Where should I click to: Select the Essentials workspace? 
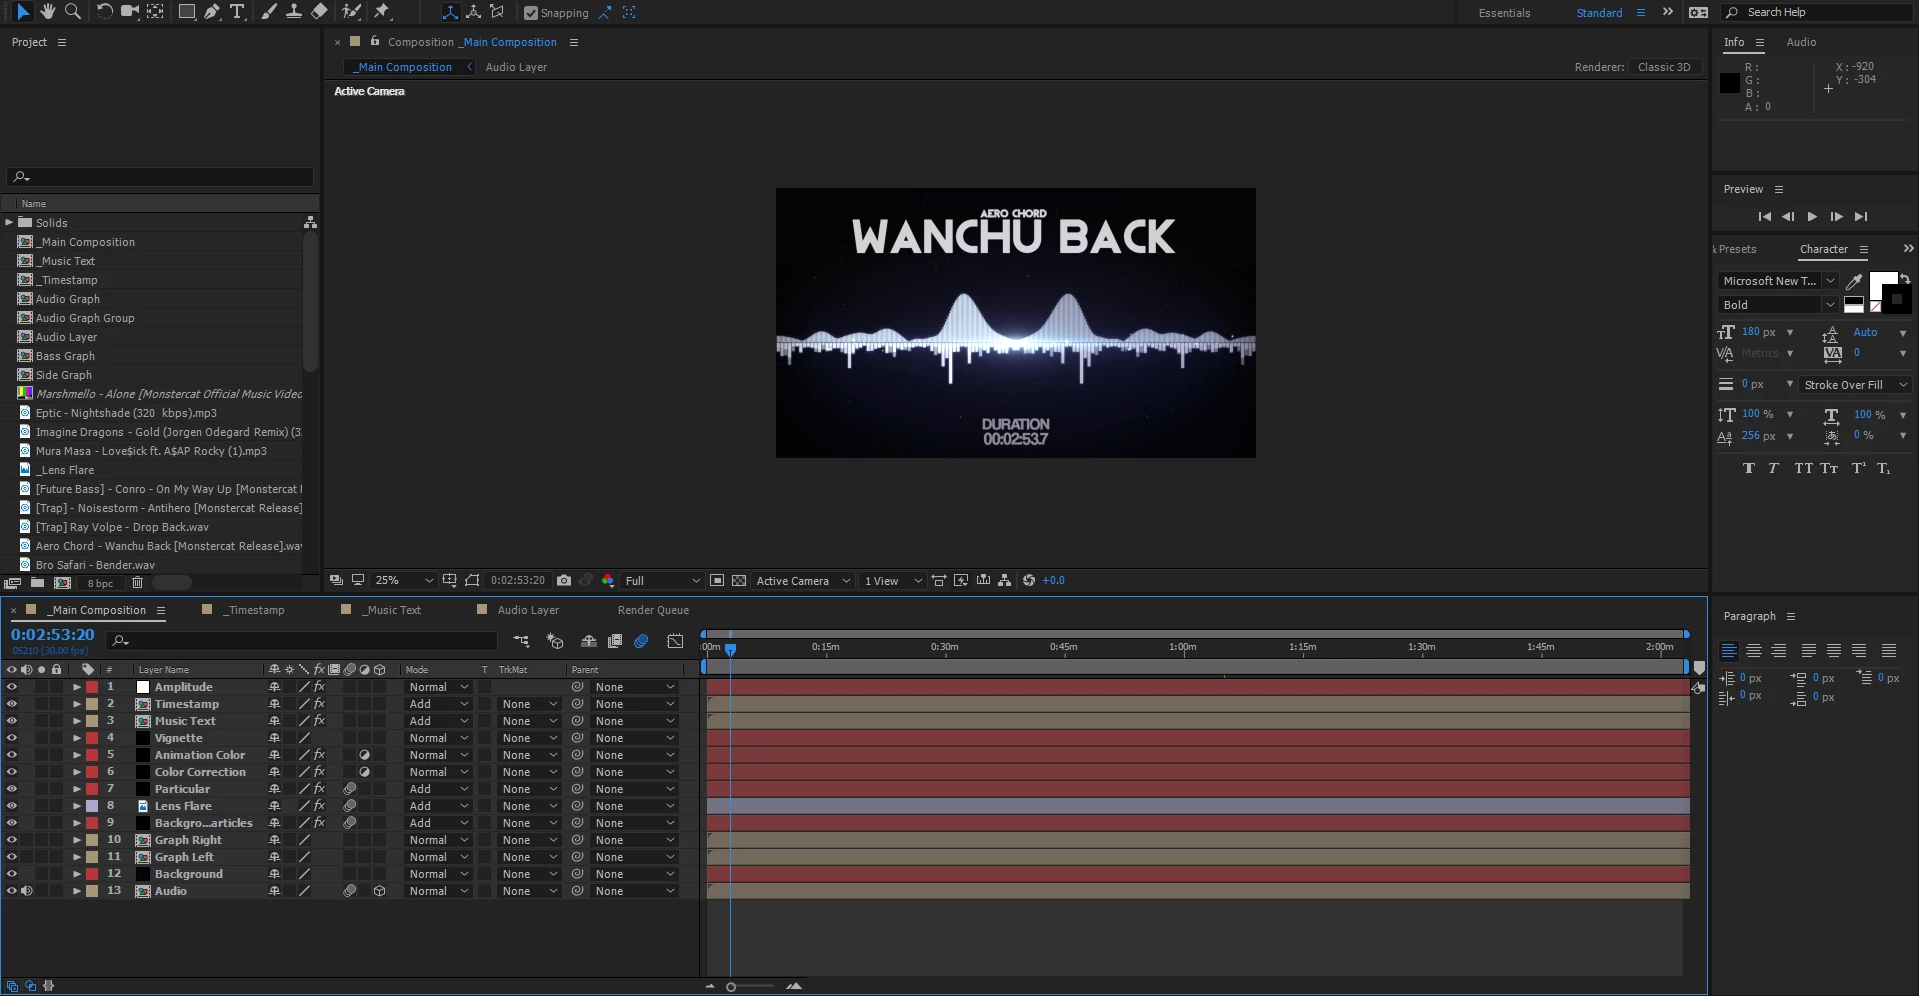coord(1504,13)
